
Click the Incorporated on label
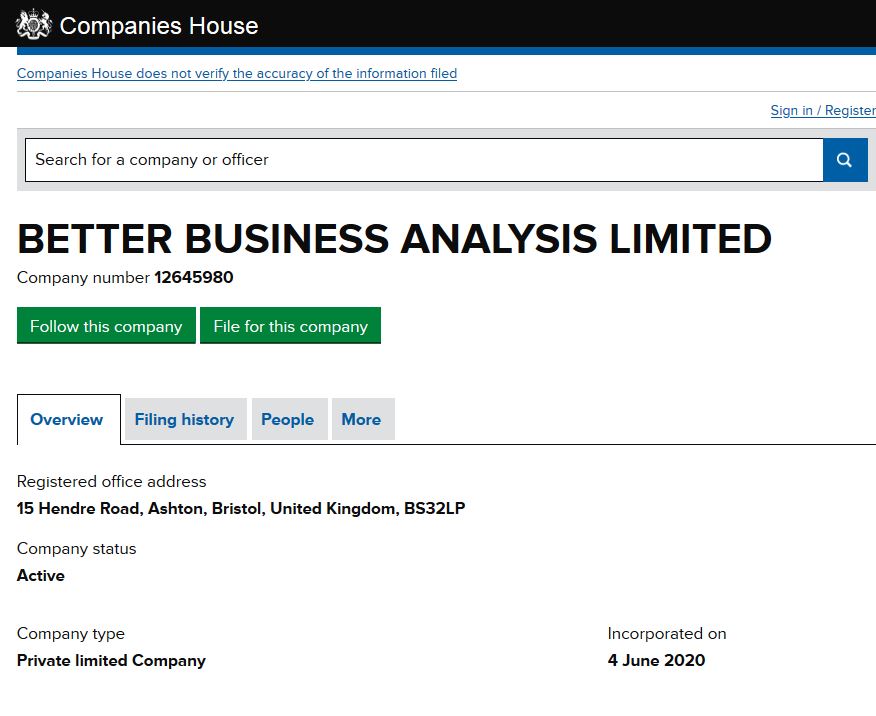tap(667, 634)
